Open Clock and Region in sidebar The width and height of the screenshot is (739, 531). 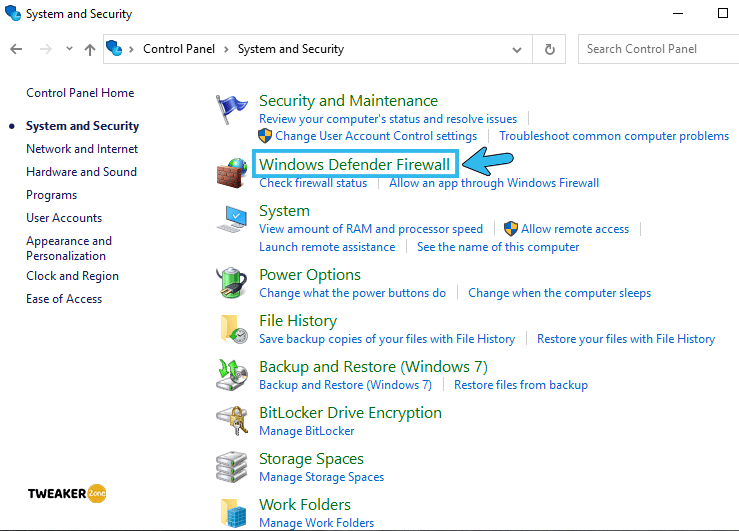click(73, 276)
